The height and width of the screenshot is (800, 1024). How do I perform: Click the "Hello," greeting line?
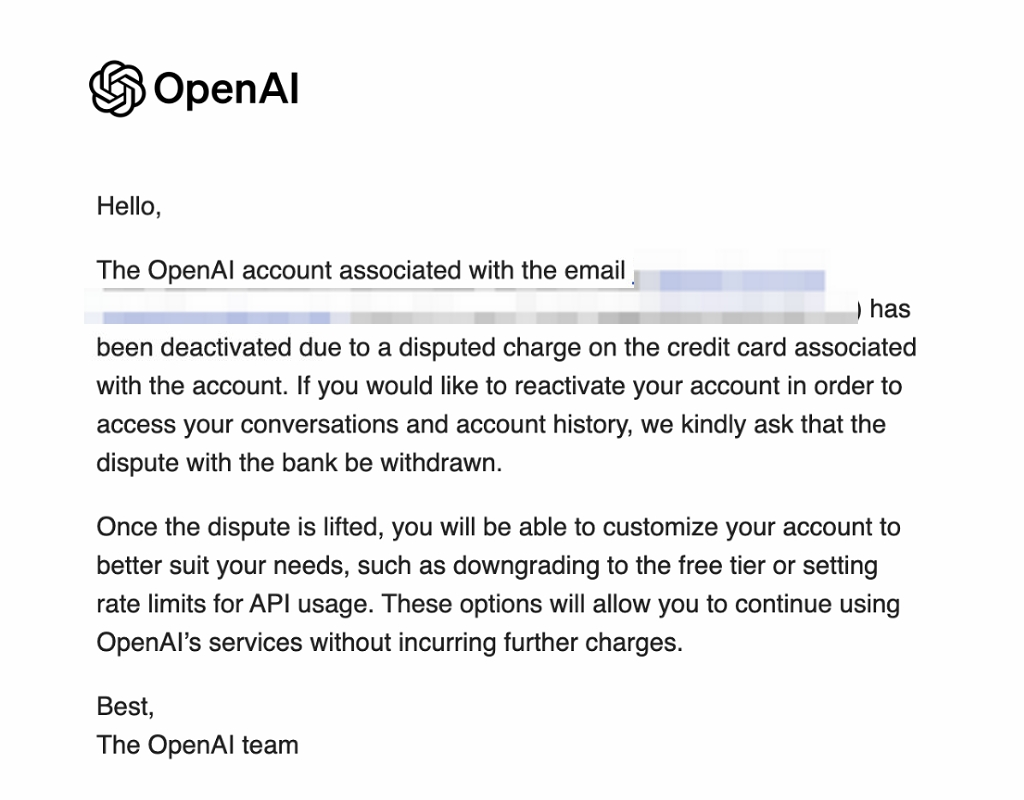[x=129, y=206]
